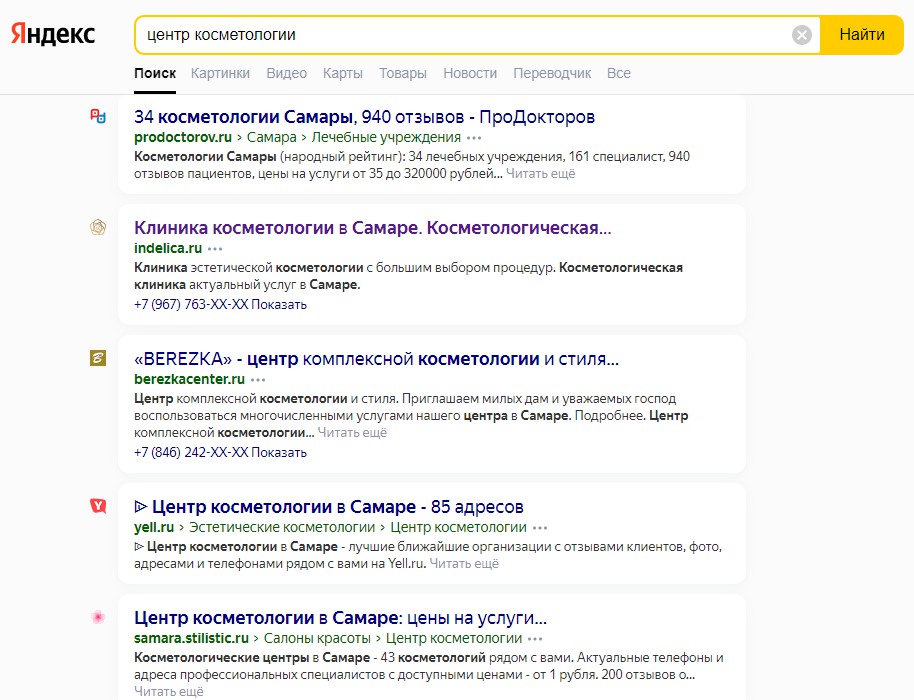Click the snippet text 'Косметологии Самары (народный рейтинг)'
914x700 pixels.
pyautogui.click(x=269, y=157)
